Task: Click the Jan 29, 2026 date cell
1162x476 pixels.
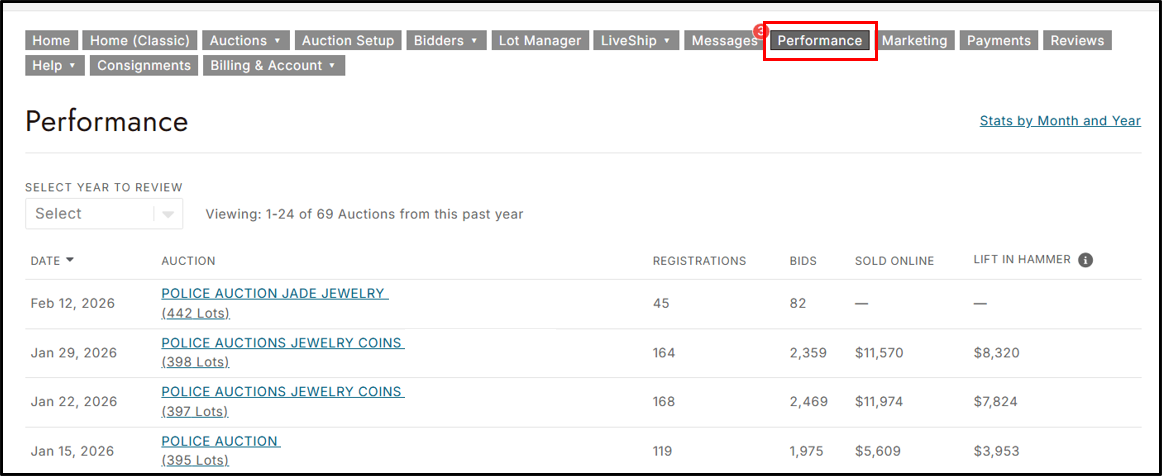Action: [73, 353]
